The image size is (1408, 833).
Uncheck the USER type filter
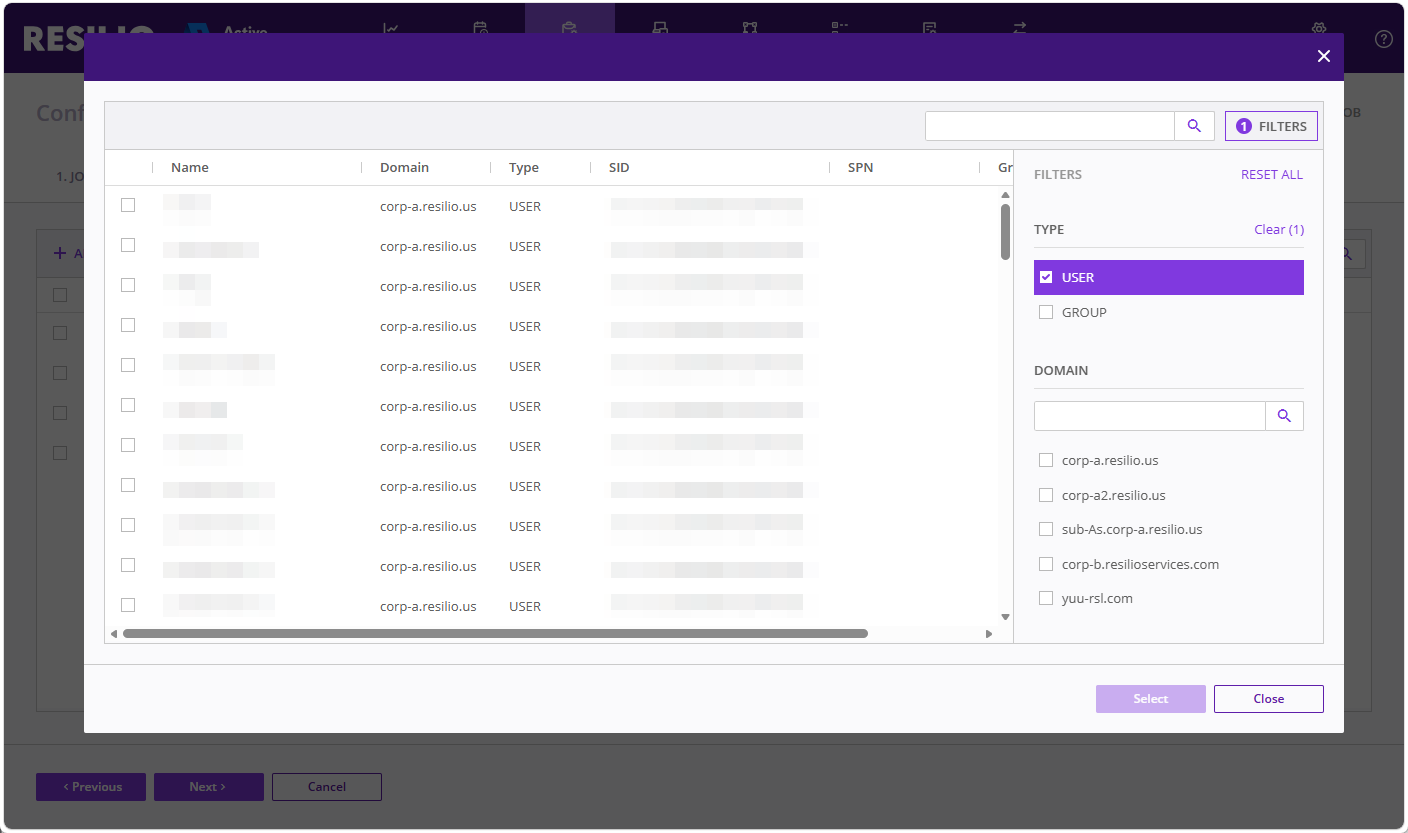tap(1046, 277)
